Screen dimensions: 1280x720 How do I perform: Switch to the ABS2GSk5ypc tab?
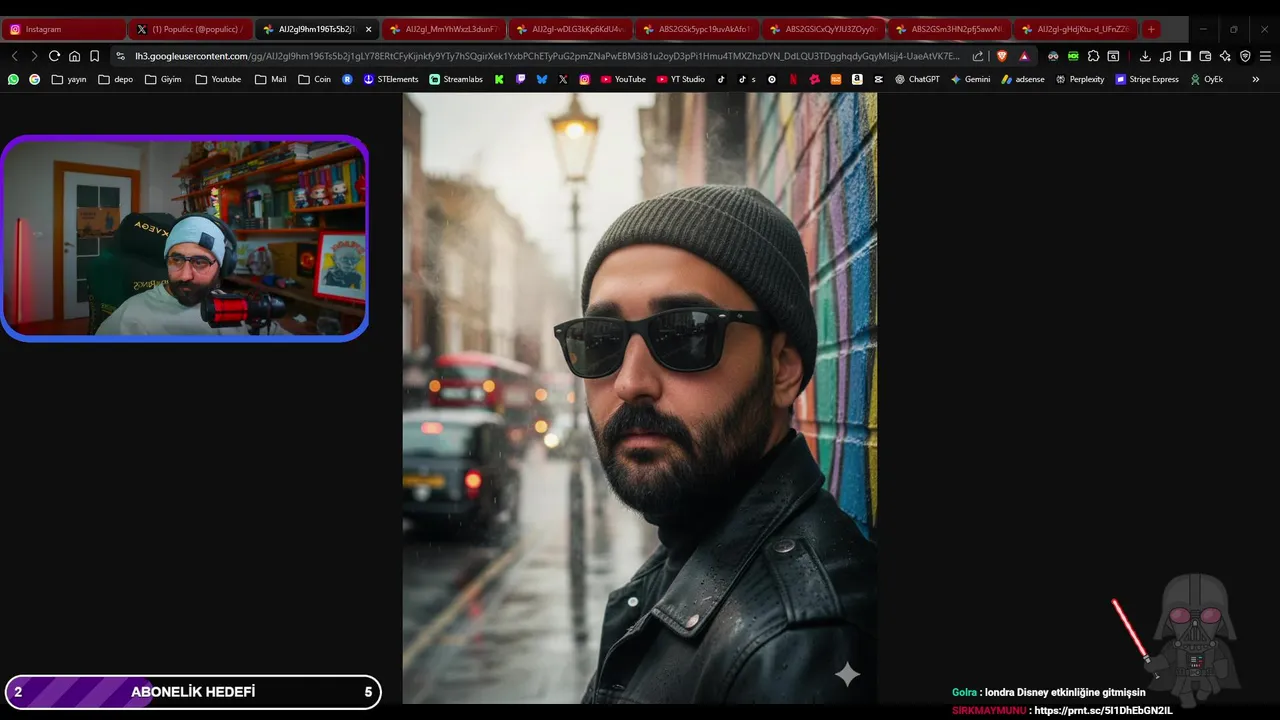696,29
